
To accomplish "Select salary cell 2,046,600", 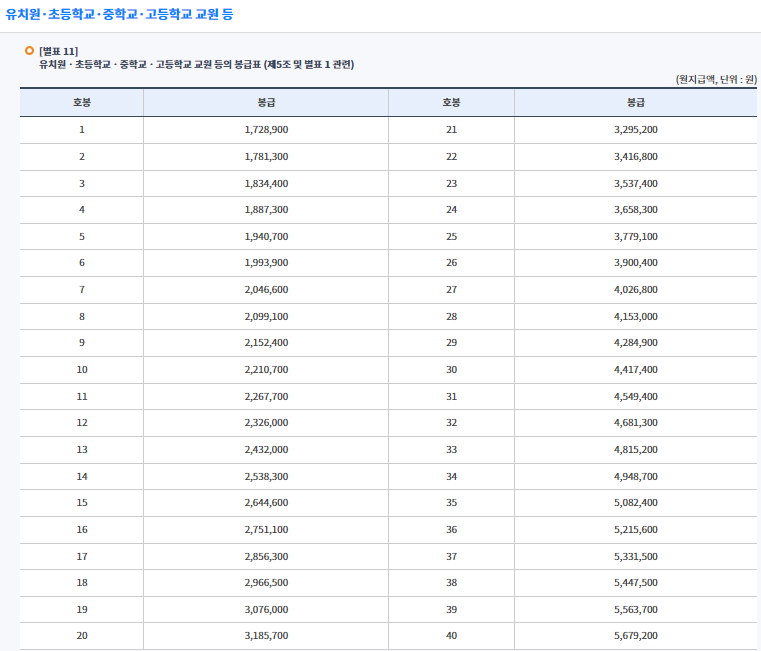I will pos(266,290).
